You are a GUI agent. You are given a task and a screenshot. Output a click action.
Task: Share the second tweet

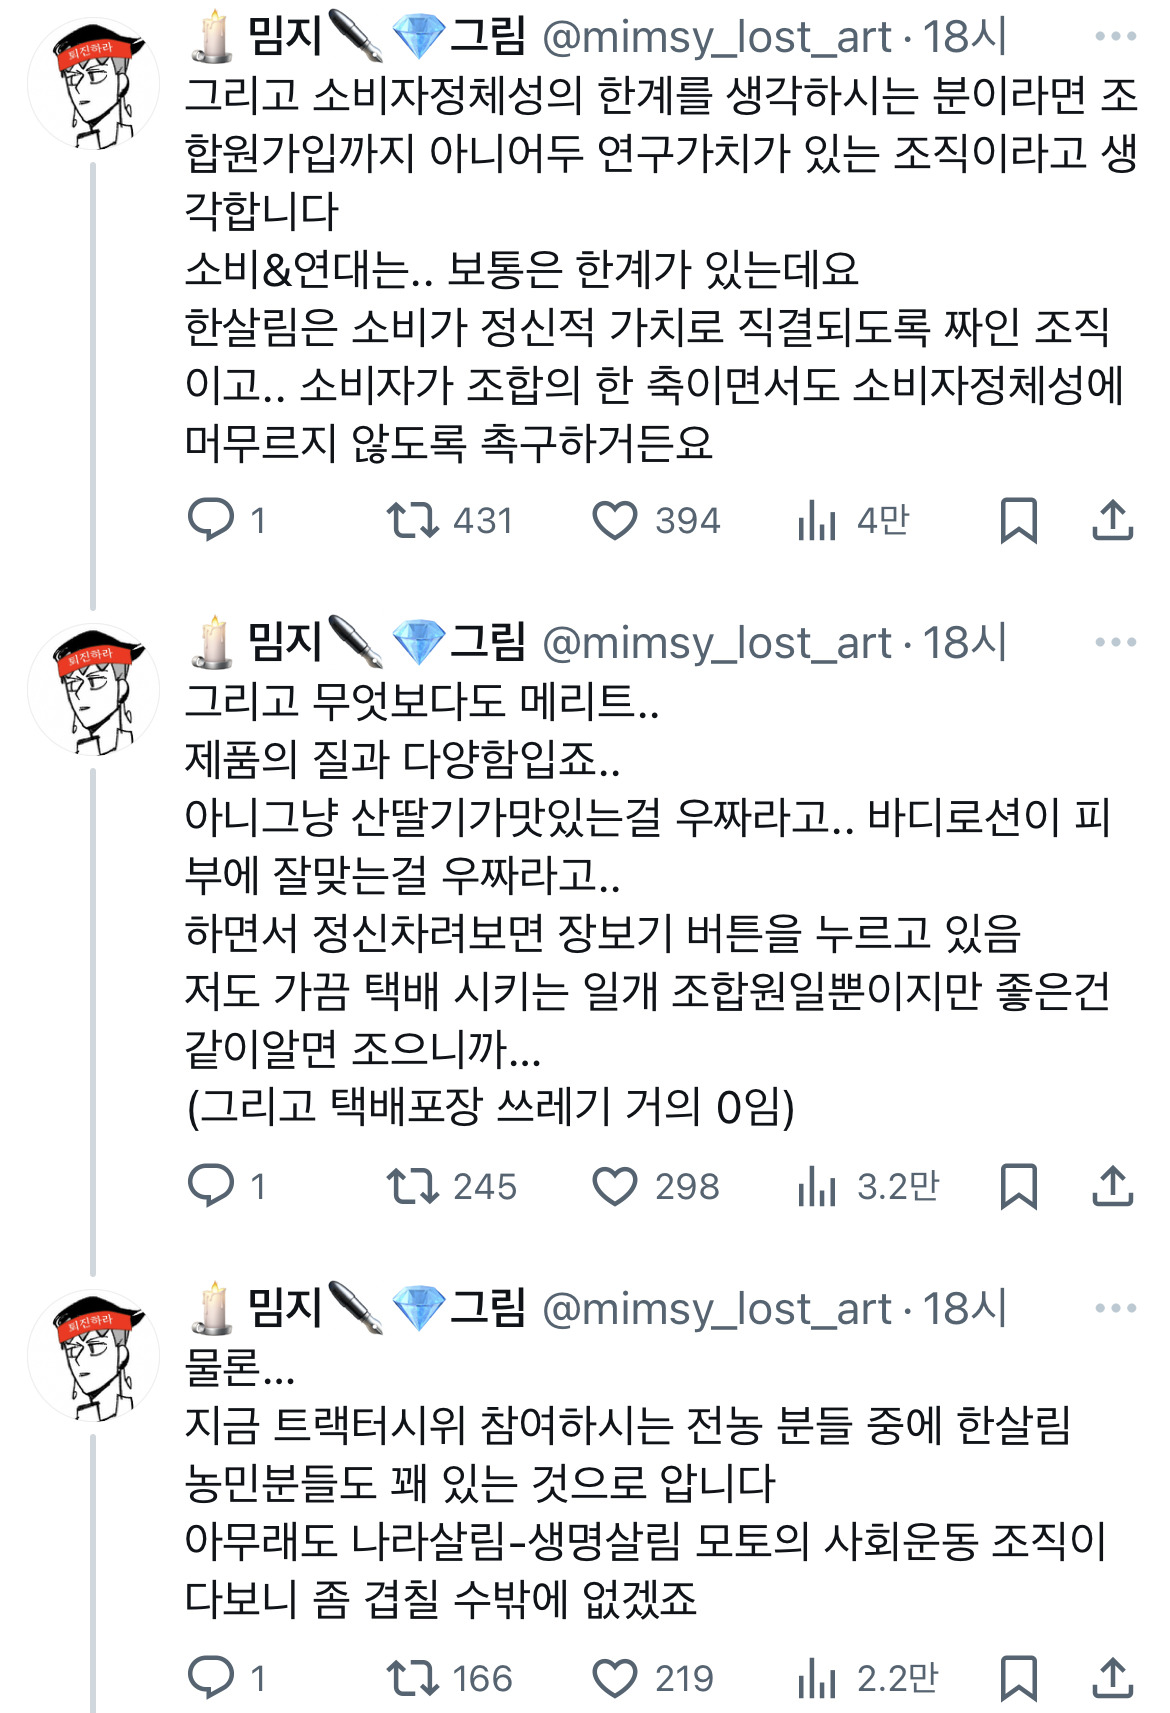(1114, 1188)
